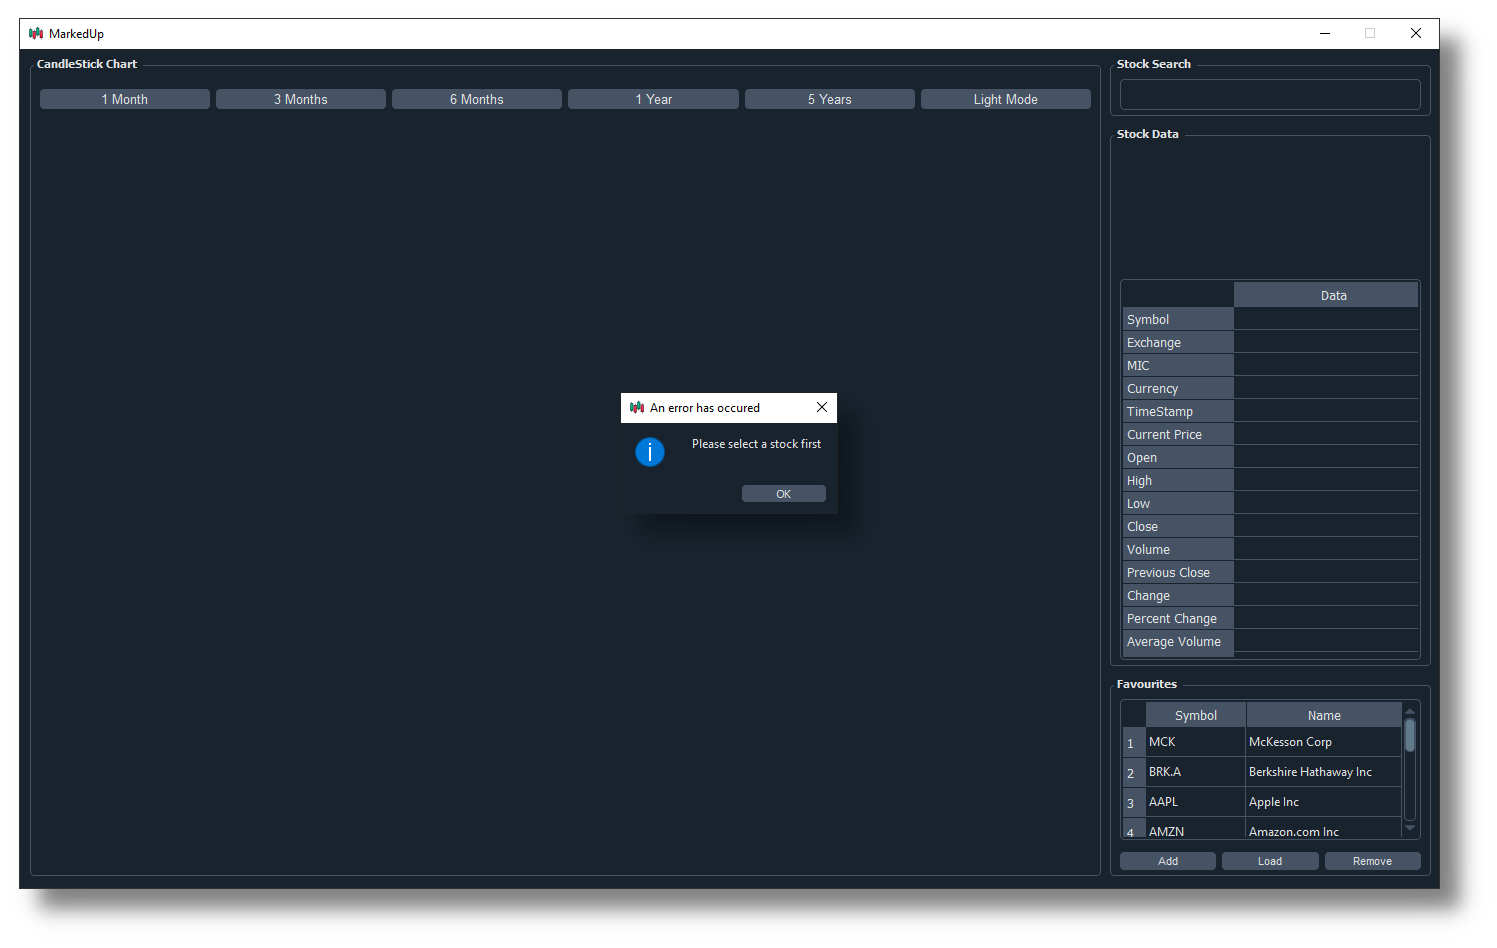
Task: Close the MarkedUp window
Action: [1416, 33]
